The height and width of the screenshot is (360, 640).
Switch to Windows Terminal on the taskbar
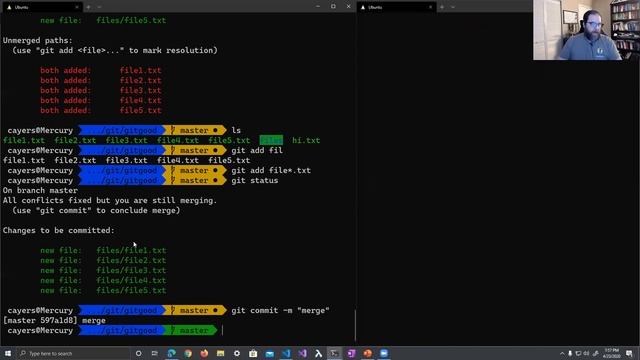point(335,353)
